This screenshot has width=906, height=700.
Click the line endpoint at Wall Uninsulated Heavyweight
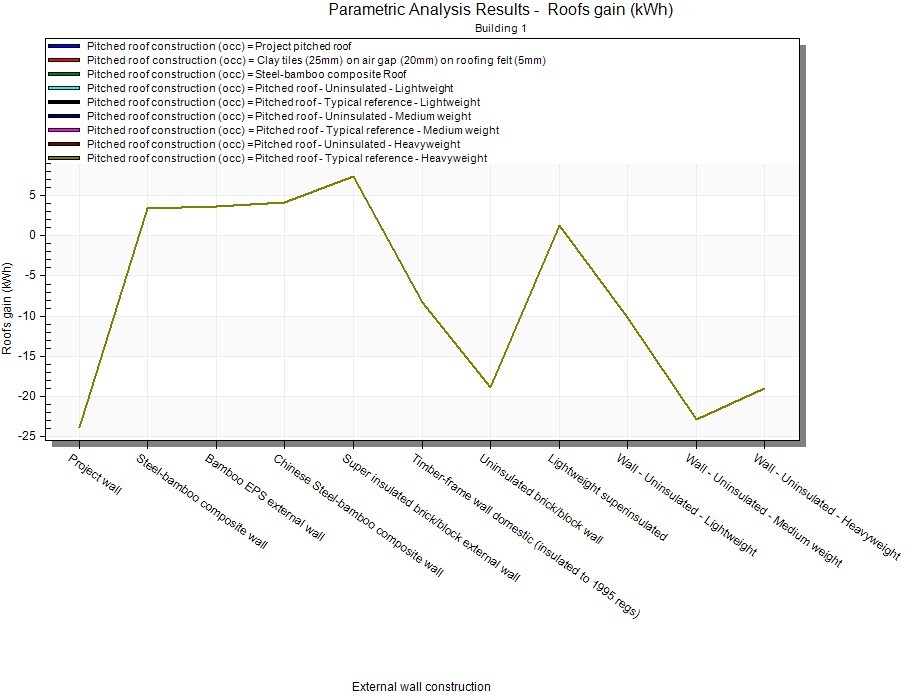(x=764, y=389)
